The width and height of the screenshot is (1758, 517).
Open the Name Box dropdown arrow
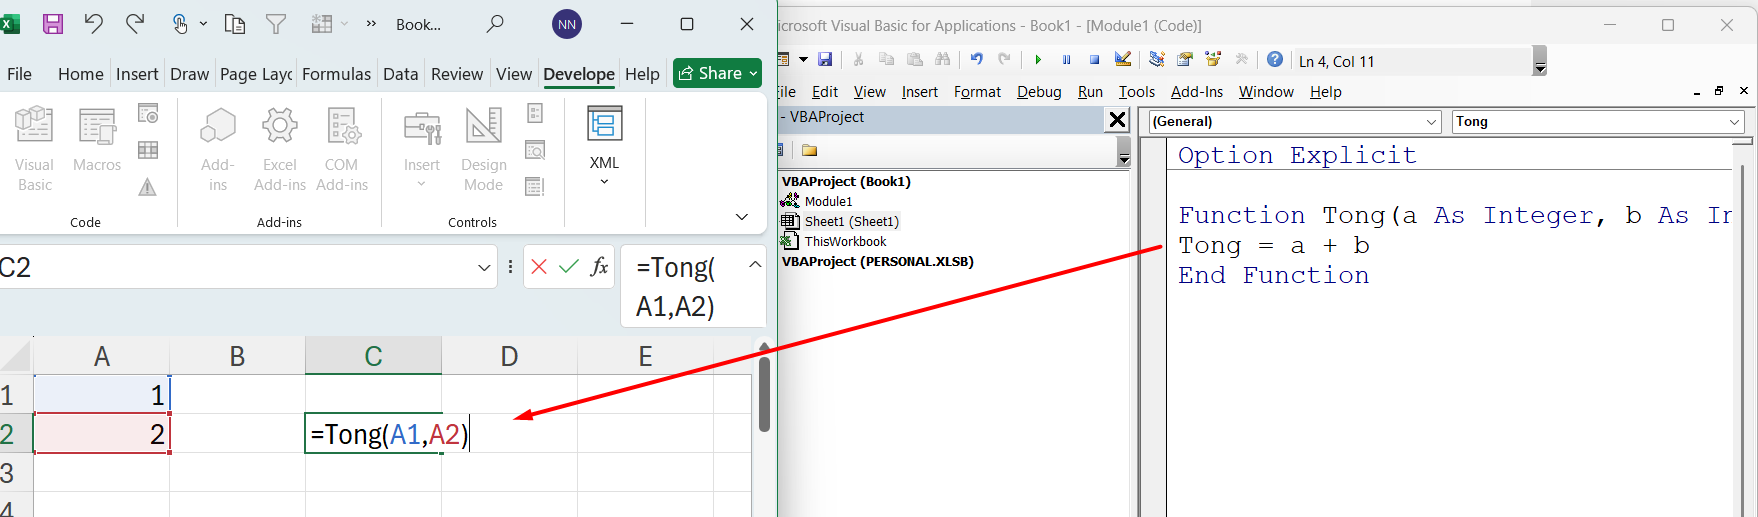tap(484, 267)
